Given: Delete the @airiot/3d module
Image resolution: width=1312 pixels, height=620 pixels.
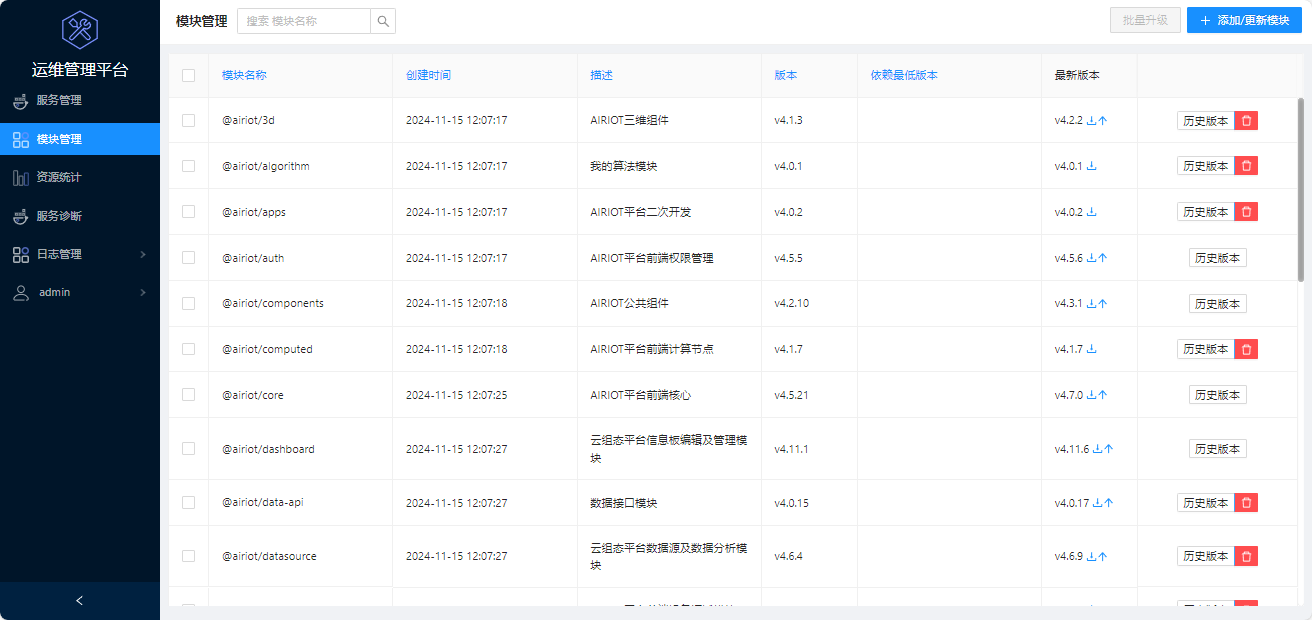Looking at the screenshot, I should point(1246,120).
